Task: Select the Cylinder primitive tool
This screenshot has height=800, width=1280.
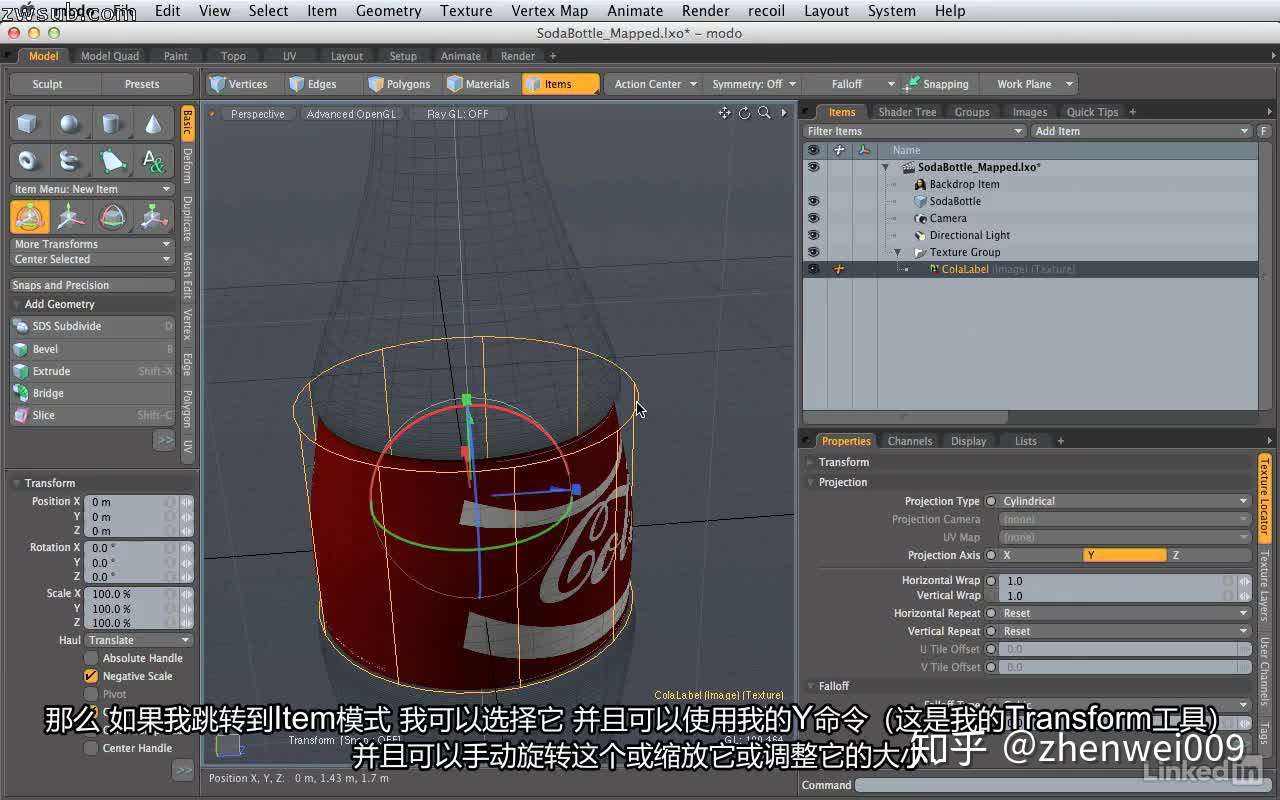Action: [x=112, y=124]
